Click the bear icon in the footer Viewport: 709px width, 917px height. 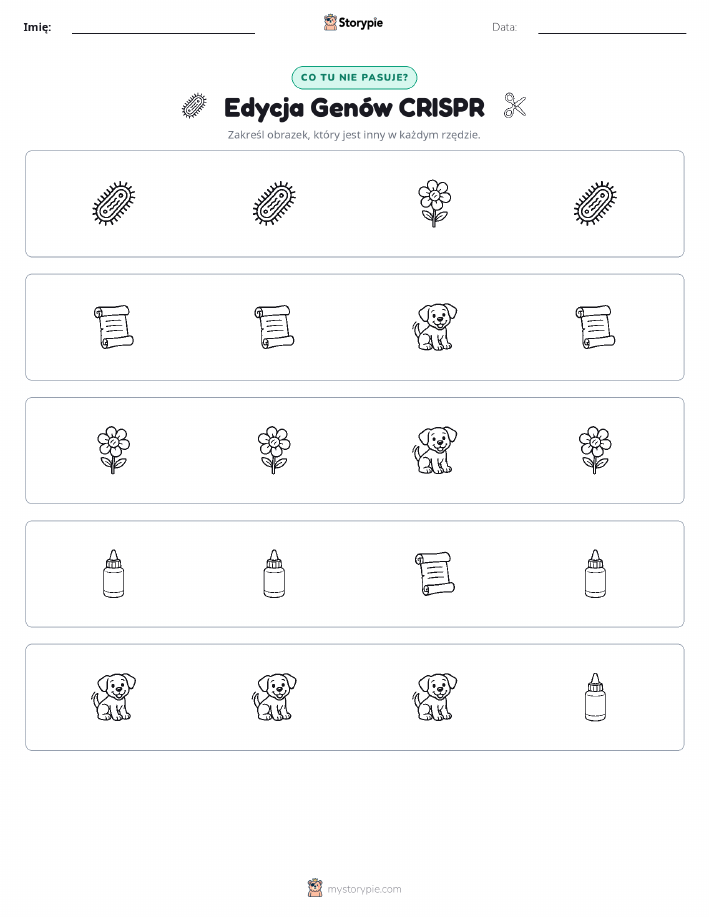click(x=315, y=888)
